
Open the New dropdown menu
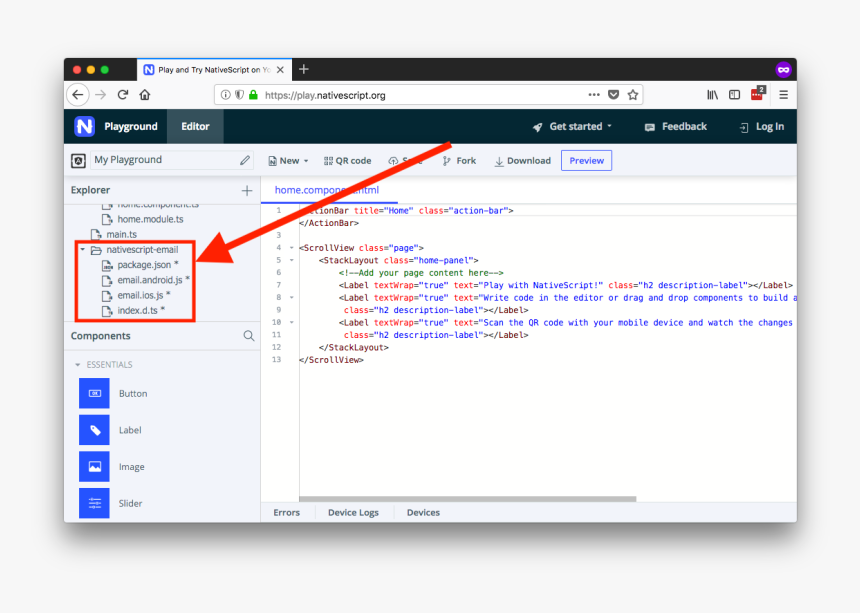pos(288,161)
